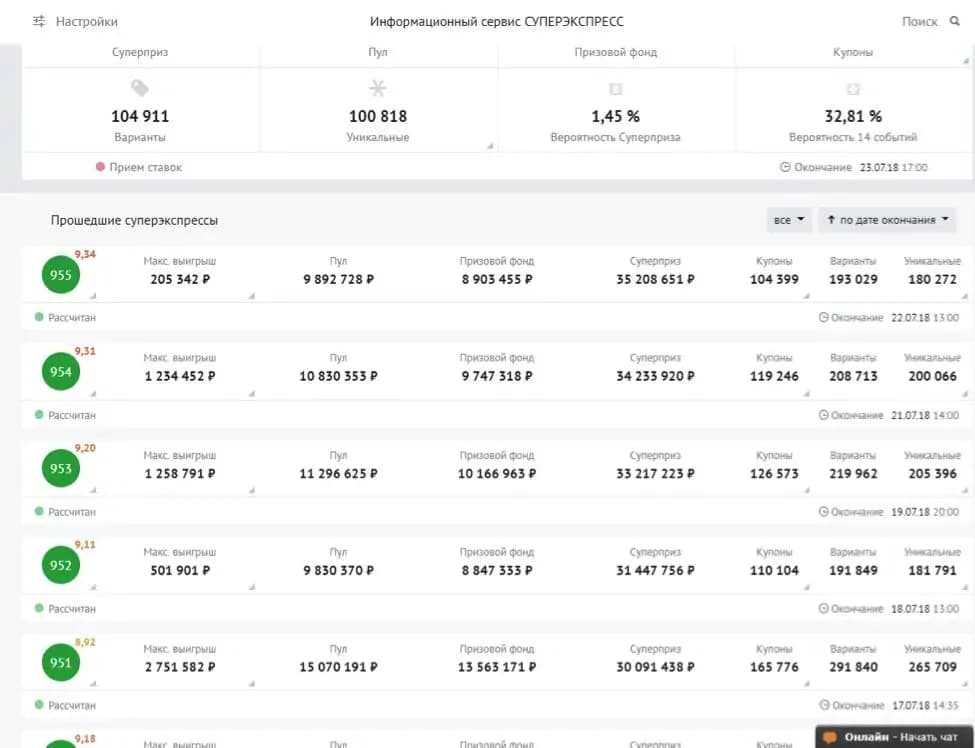
Task: Click the asterisk icon above 100 818
Action: click(x=377, y=88)
